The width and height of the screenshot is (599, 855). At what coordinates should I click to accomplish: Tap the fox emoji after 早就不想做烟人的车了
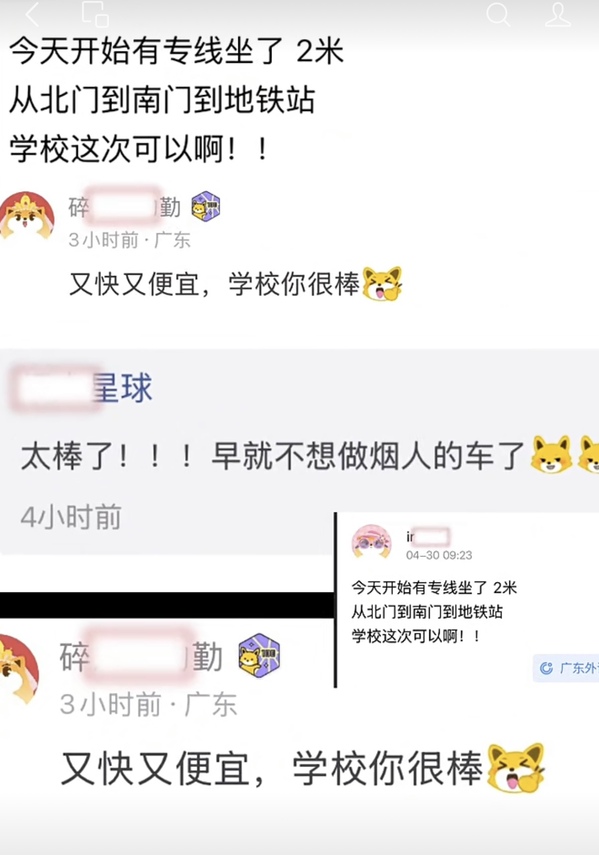[552, 454]
